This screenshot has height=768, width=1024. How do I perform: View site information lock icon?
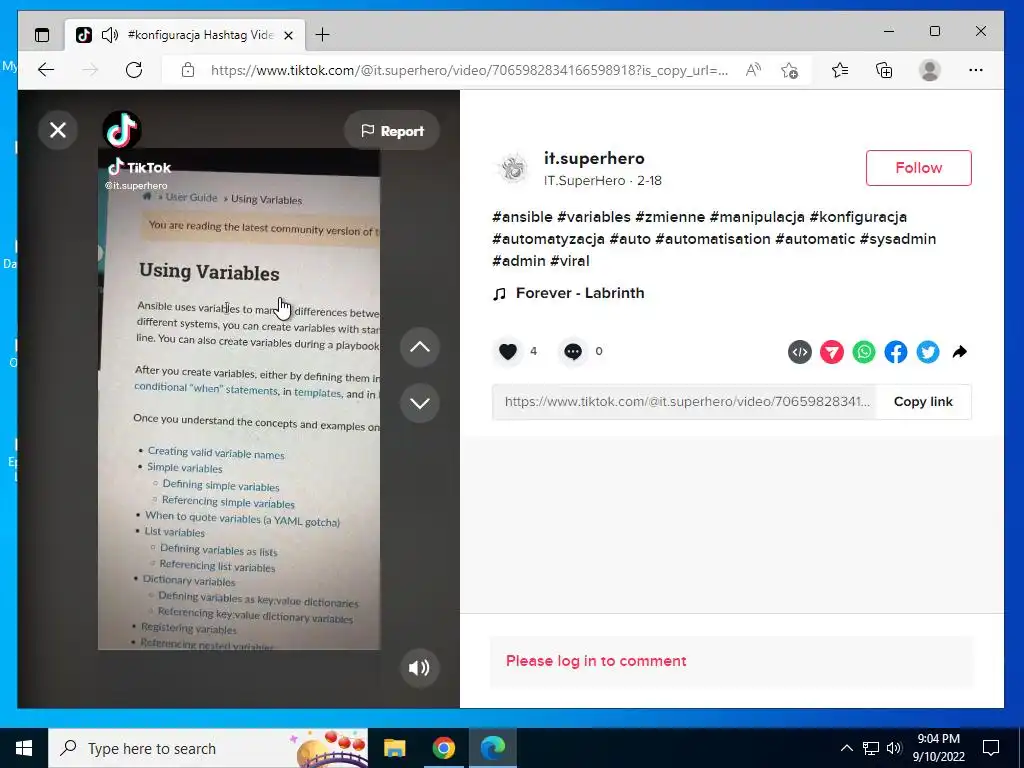(188, 70)
